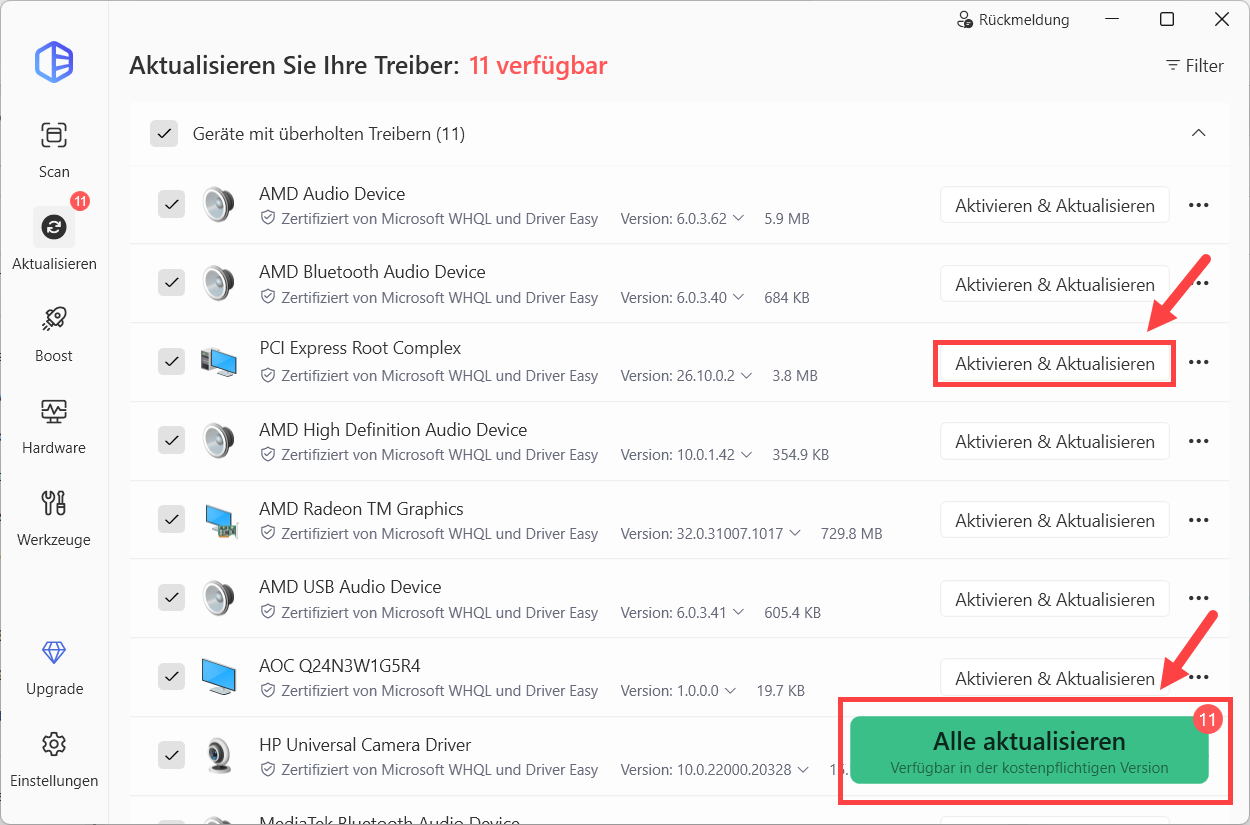Click the '11 verfügbar' header text
Image resolution: width=1250 pixels, height=825 pixels.
point(538,66)
